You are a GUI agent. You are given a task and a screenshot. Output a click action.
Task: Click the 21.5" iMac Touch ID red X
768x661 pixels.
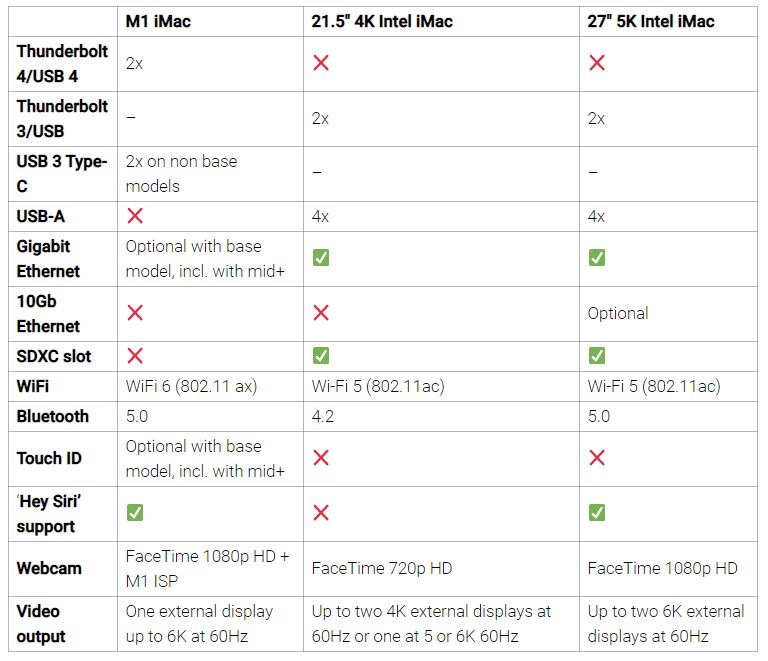[x=321, y=458]
